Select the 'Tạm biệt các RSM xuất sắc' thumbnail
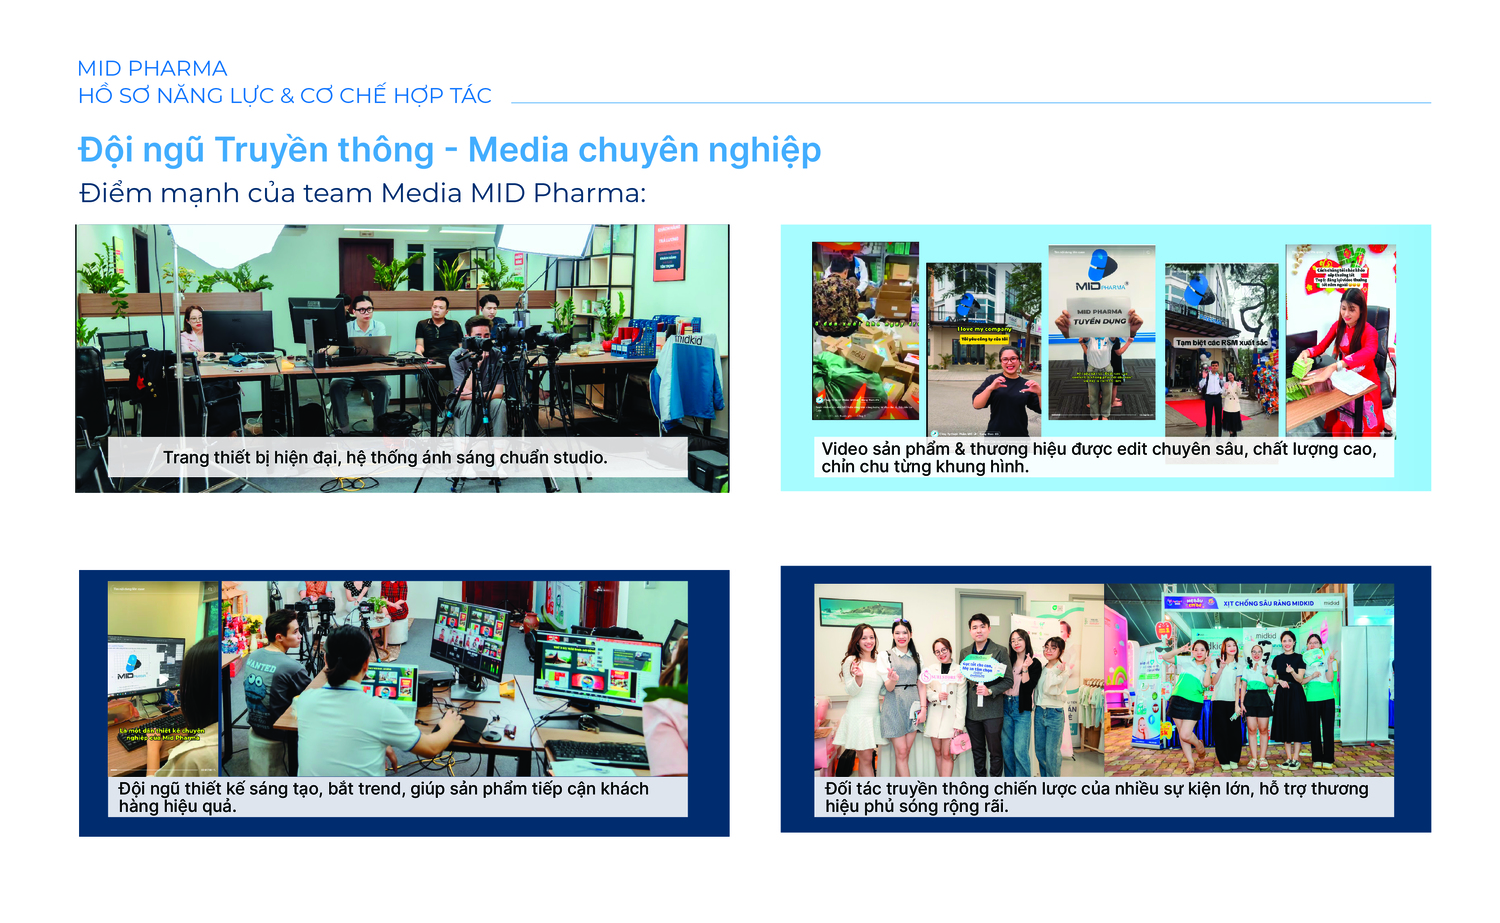 click(1221, 350)
